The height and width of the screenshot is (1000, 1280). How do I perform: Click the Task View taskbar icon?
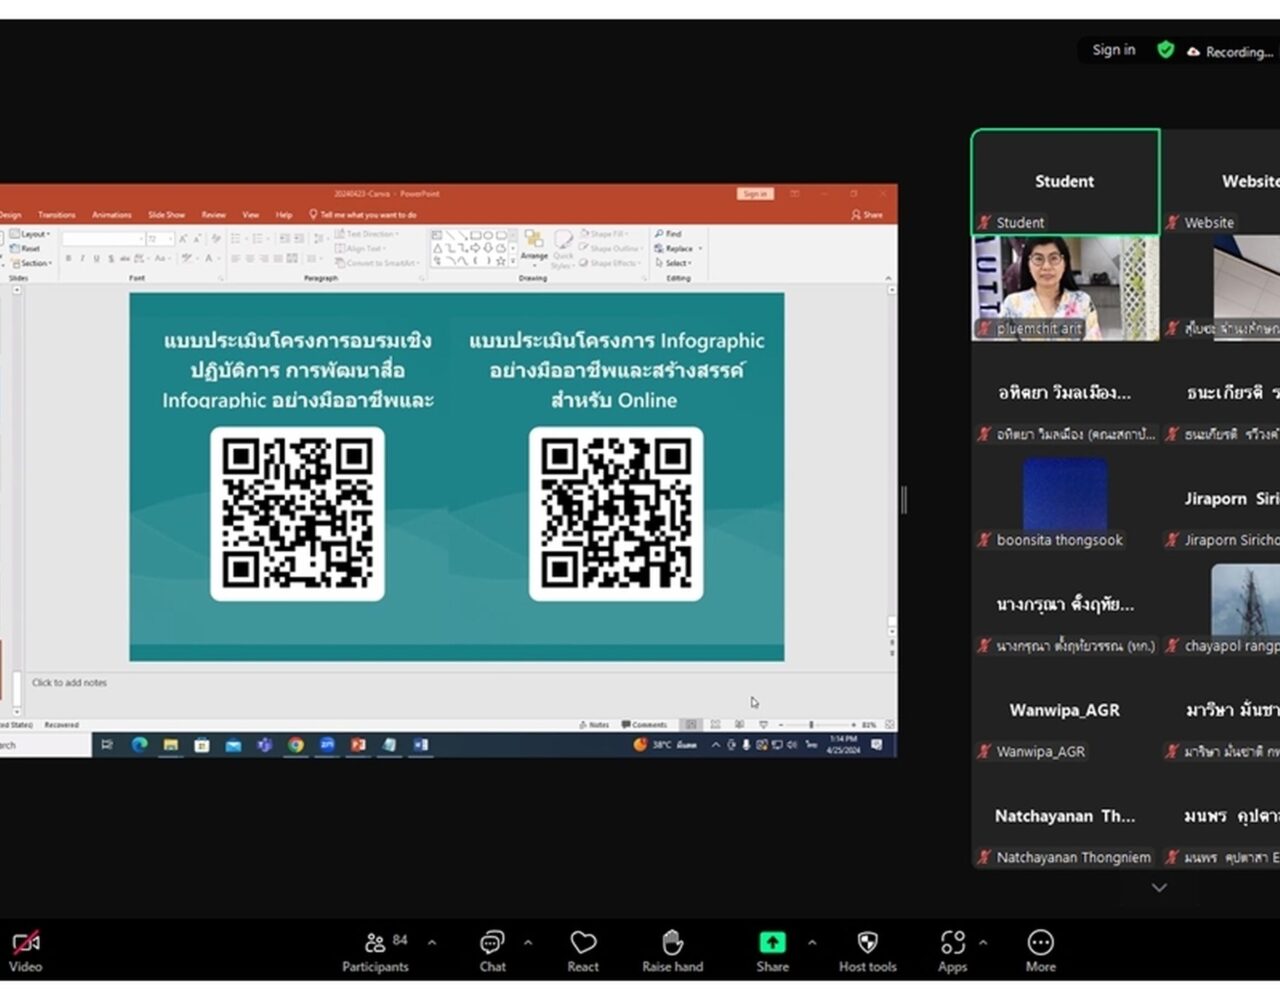point(107,744)
